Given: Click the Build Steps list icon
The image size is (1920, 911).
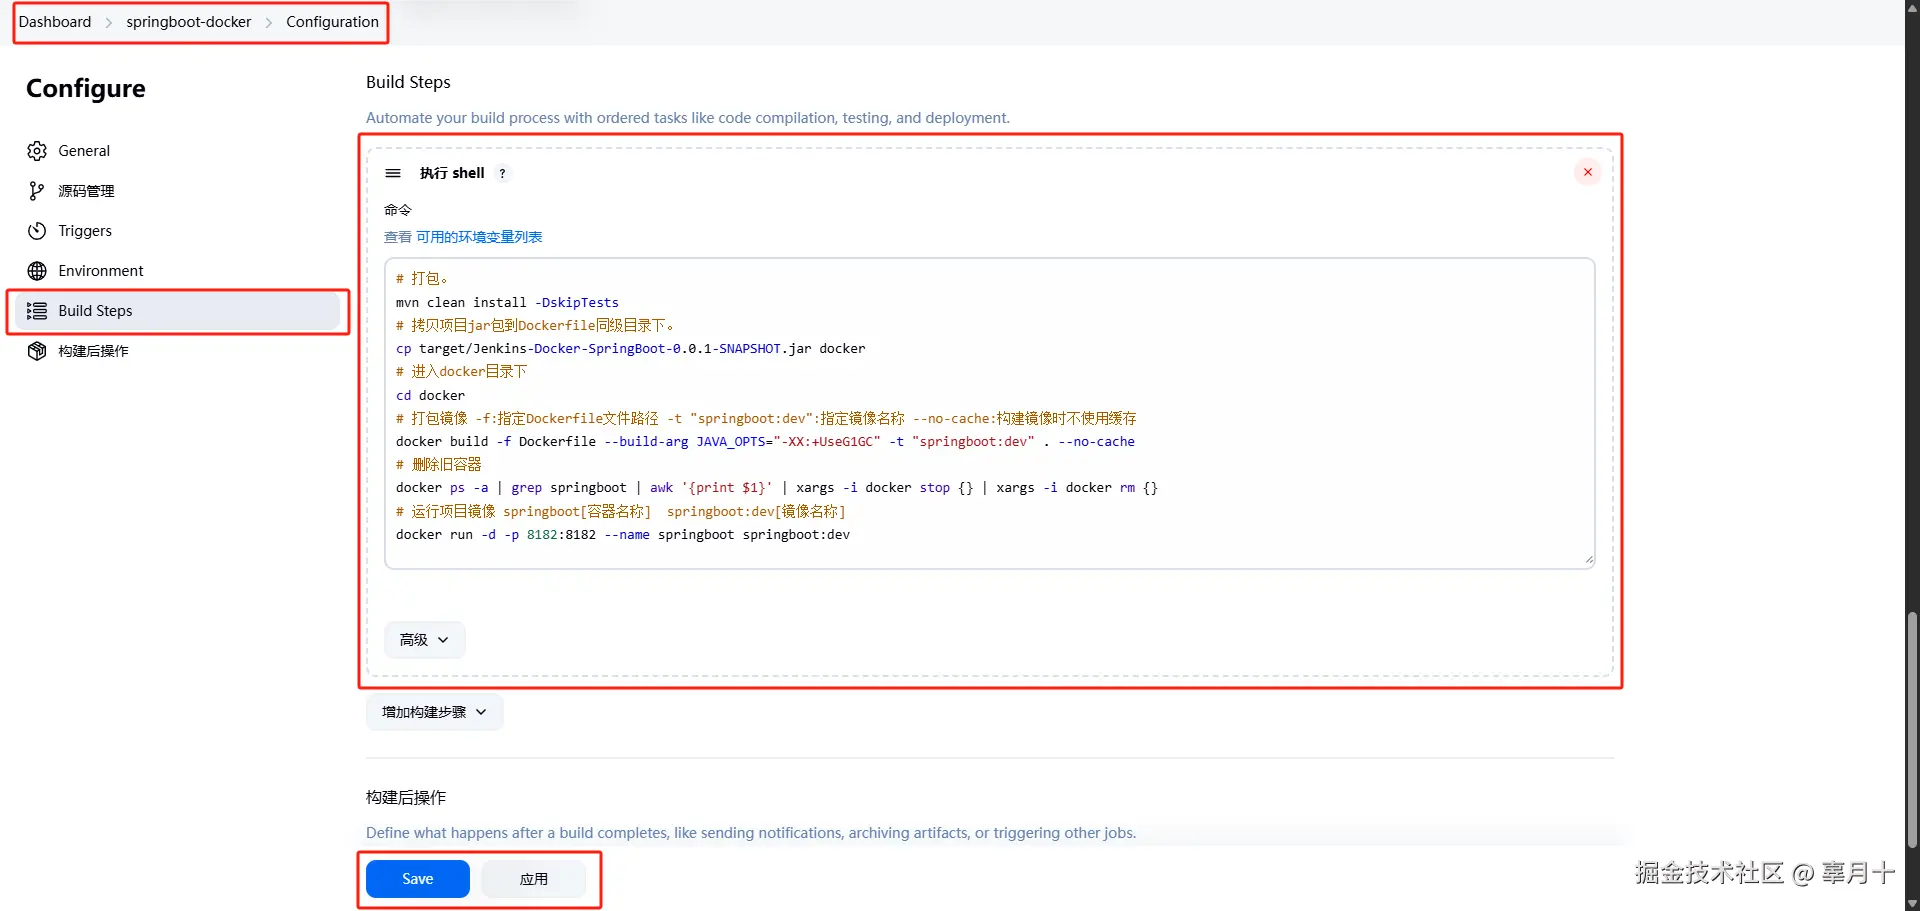Looking at the screenshot, I should [x=37, y=311].
